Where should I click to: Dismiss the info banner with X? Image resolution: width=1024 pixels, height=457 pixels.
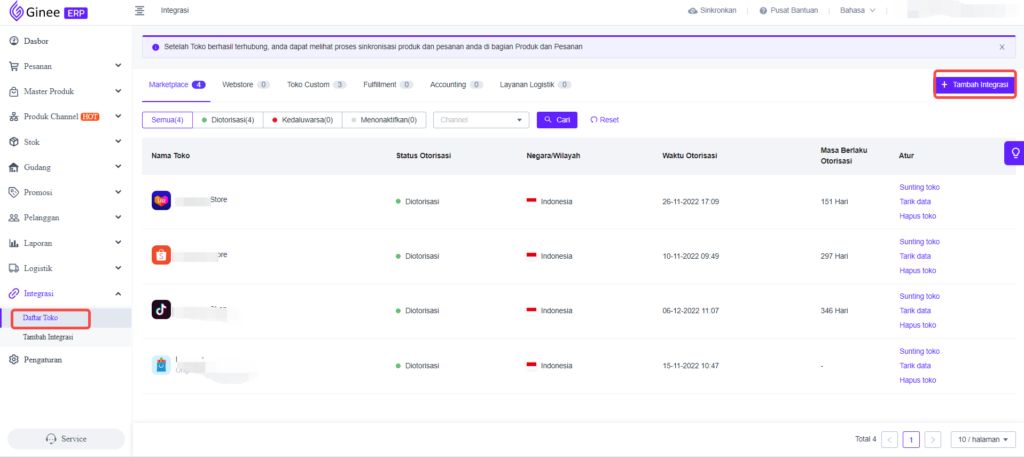1002,47
